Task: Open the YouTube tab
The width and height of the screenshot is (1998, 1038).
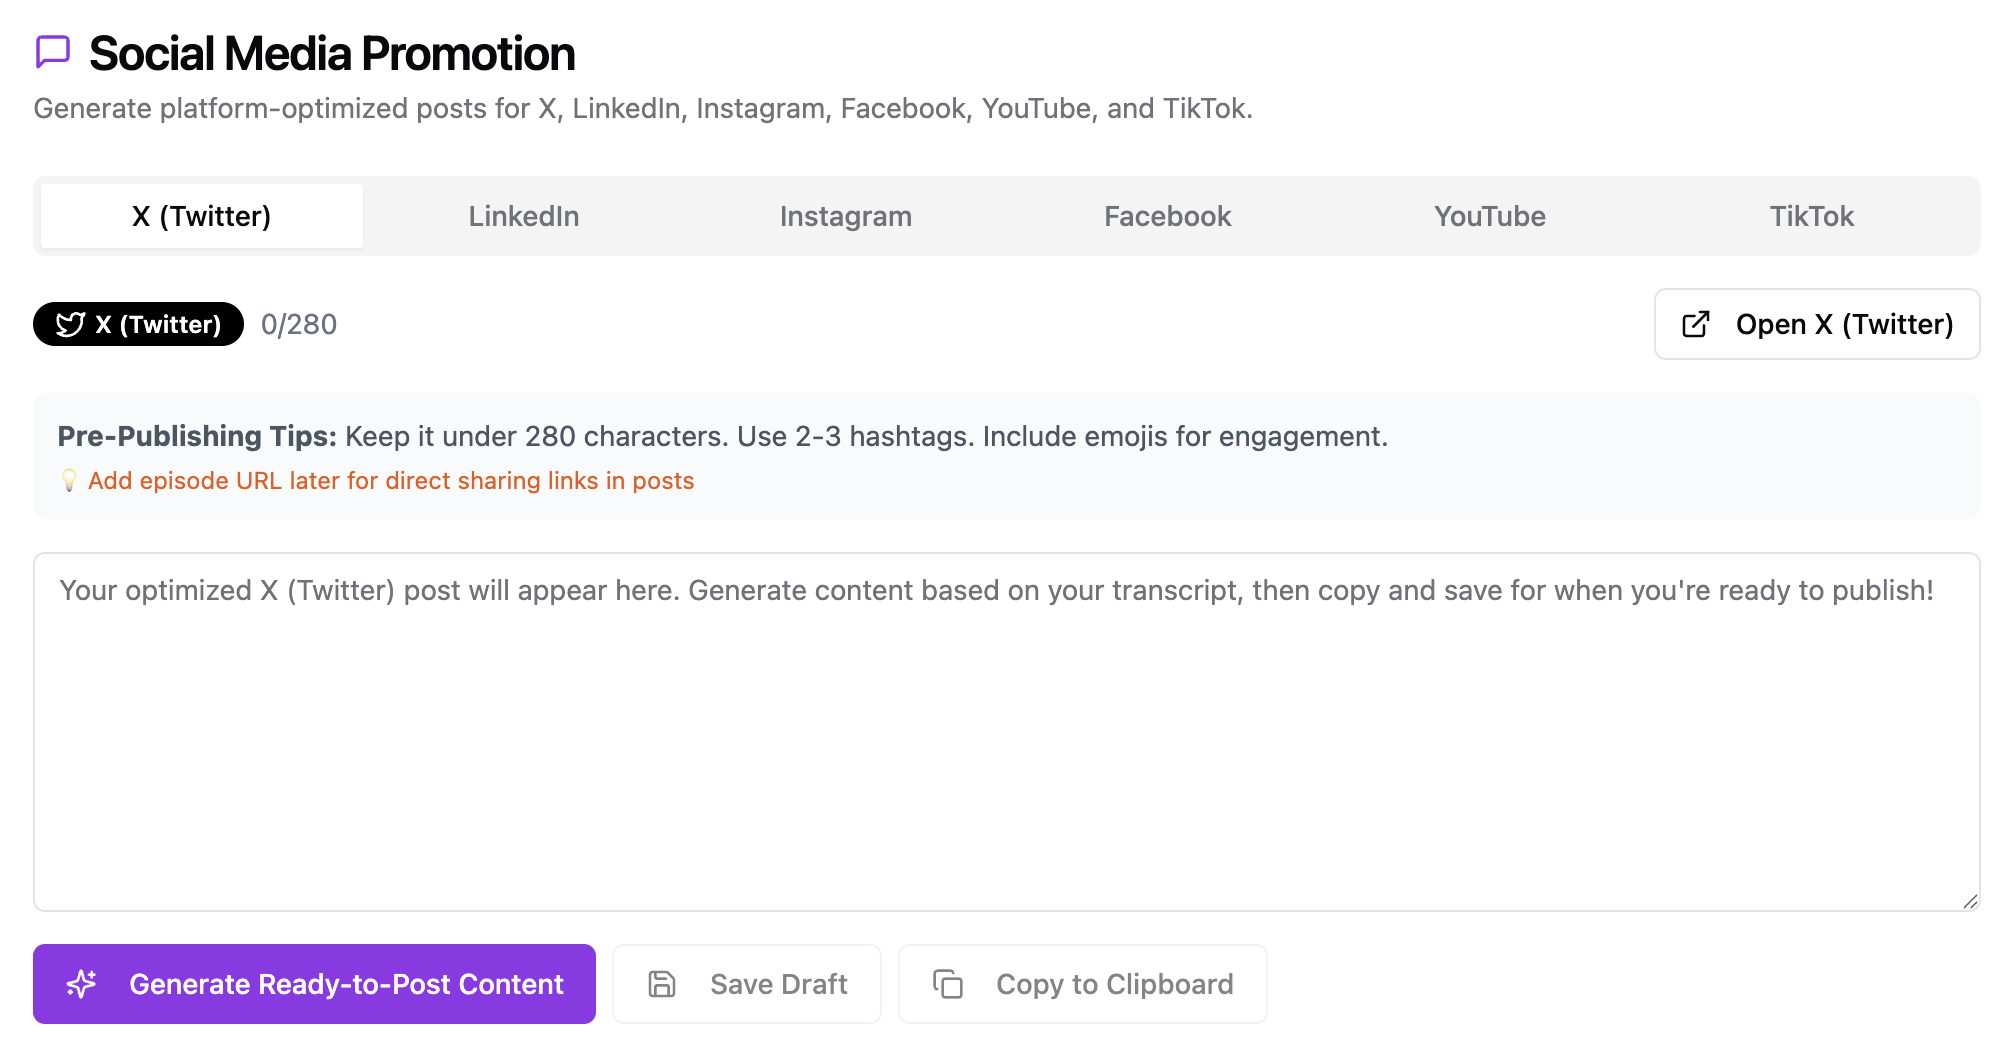Action: pyautogui.click(x=1490, y=216)
